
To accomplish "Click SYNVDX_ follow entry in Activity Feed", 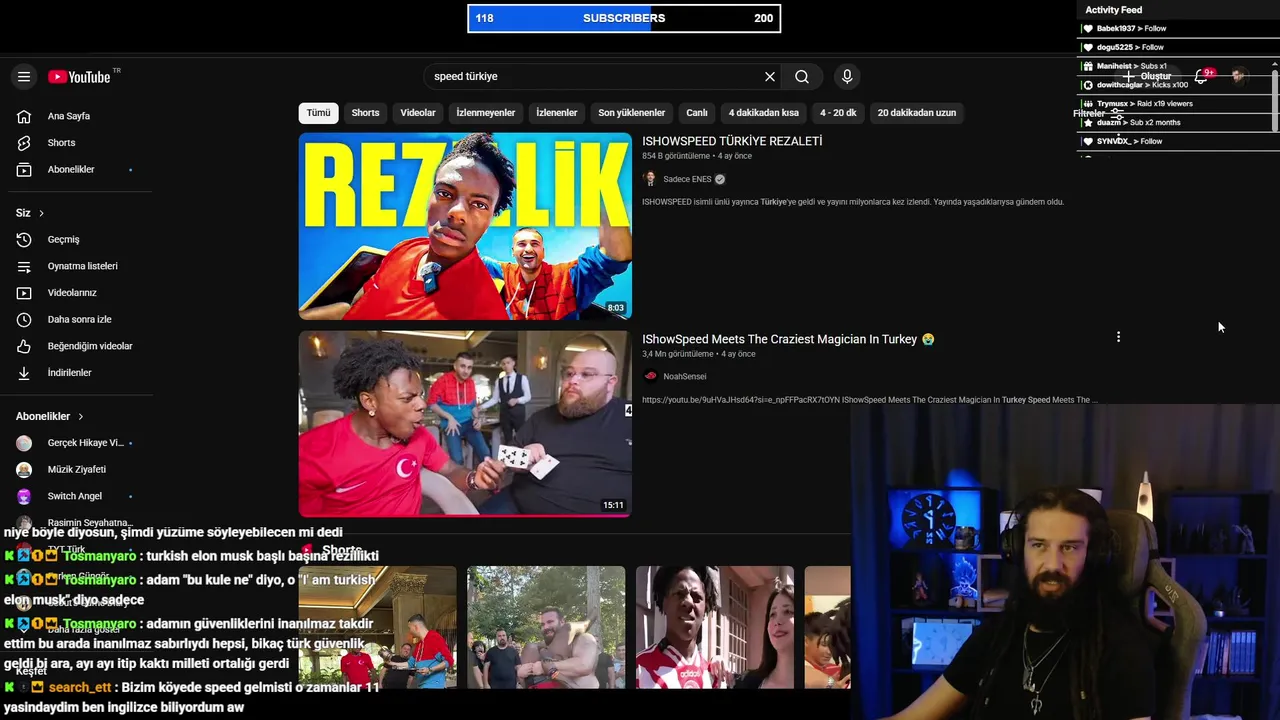I will click(1178, 142).
